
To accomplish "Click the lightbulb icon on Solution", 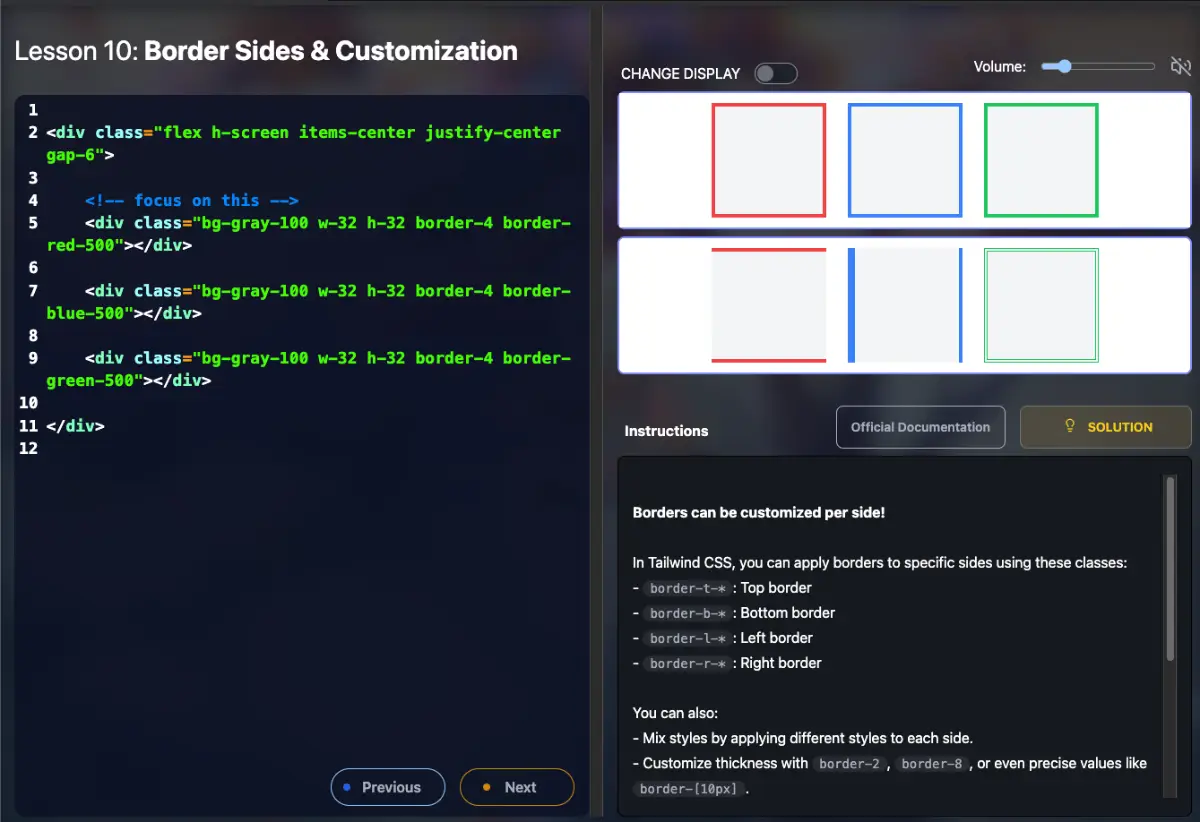I will [1069, 427].
